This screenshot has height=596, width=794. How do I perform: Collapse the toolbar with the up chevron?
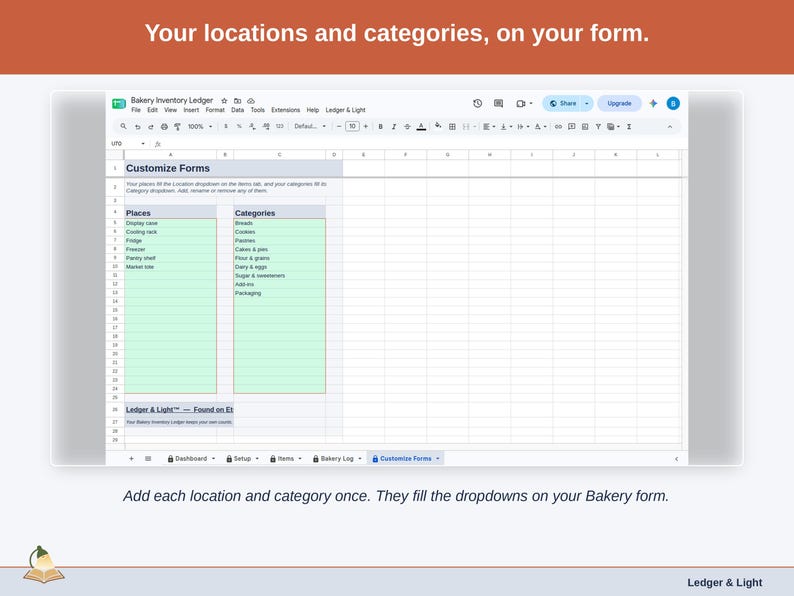pyautogui.click(x=670, y=127)
